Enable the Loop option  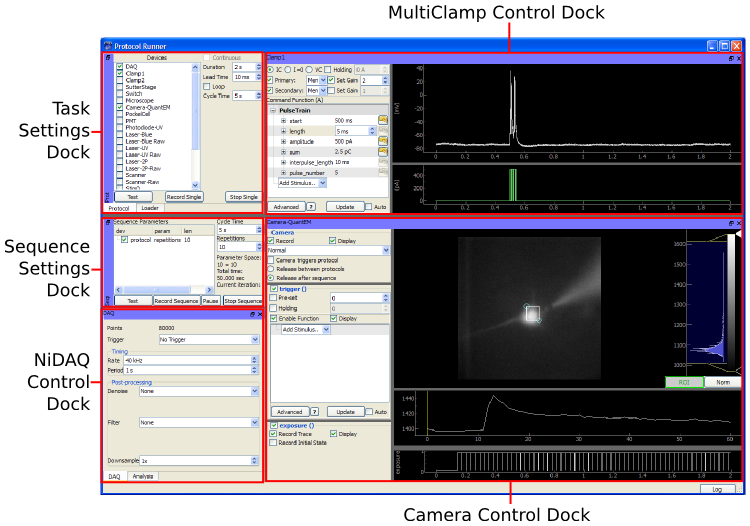[207, 87]
